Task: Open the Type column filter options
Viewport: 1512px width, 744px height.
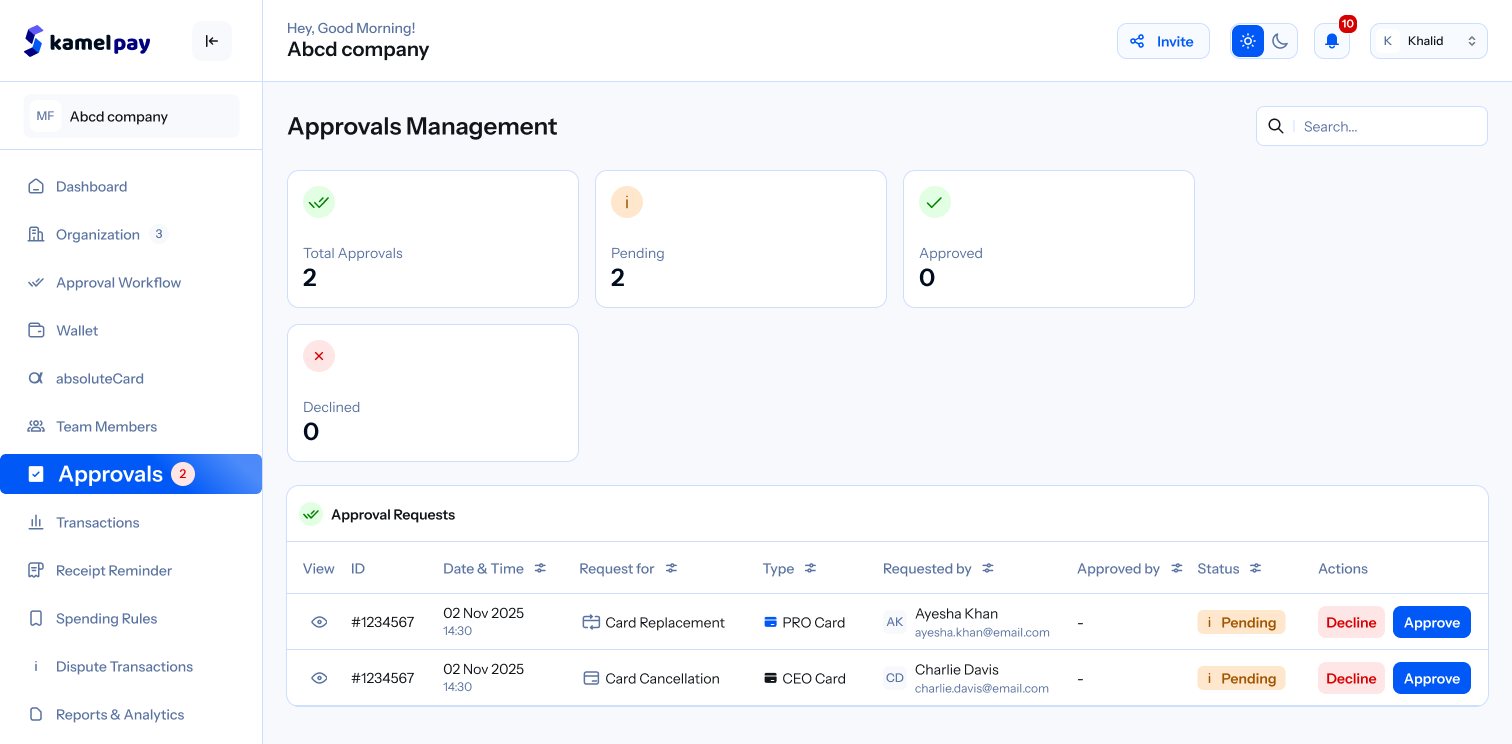Action: 811,568
